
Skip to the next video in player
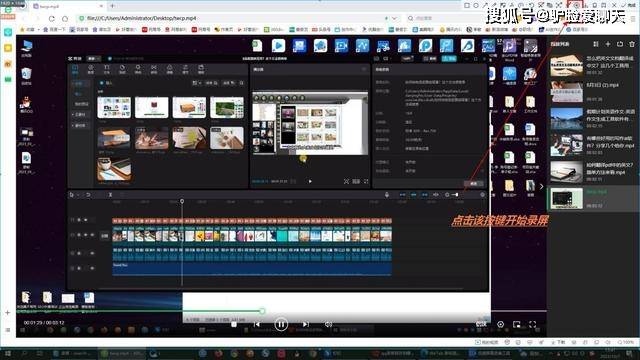coord(305,324)
